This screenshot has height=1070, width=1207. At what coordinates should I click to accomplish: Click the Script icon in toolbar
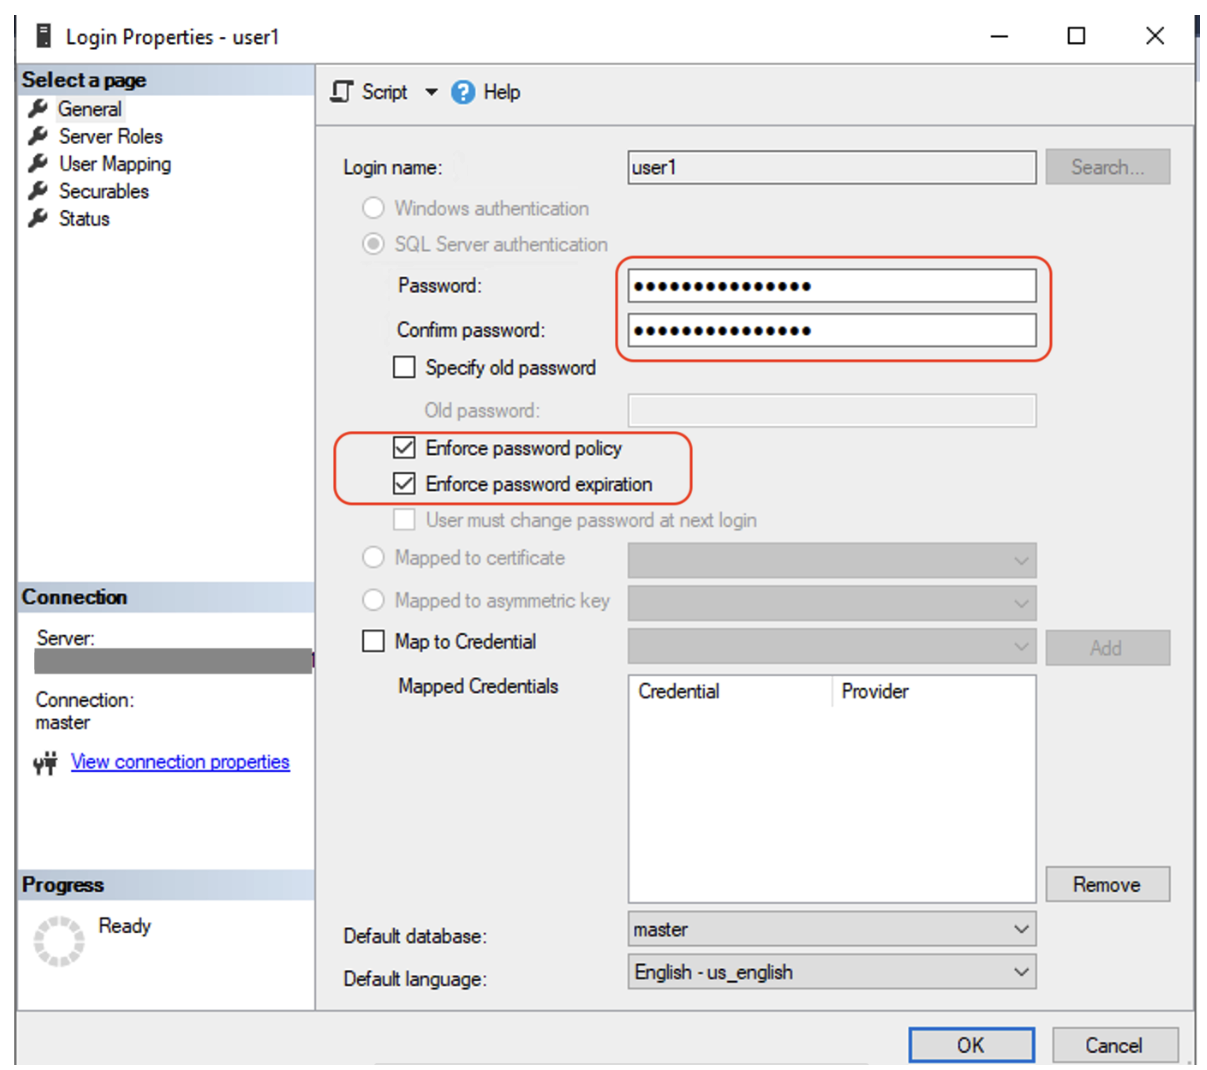tap(342, 92)
